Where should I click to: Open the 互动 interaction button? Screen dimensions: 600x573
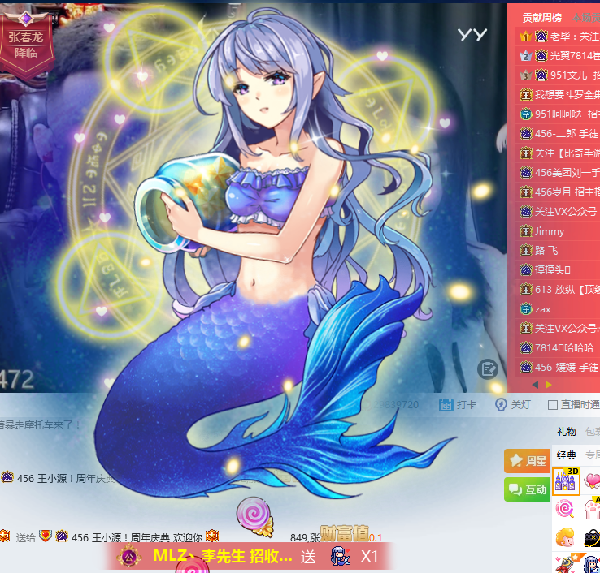527,489
